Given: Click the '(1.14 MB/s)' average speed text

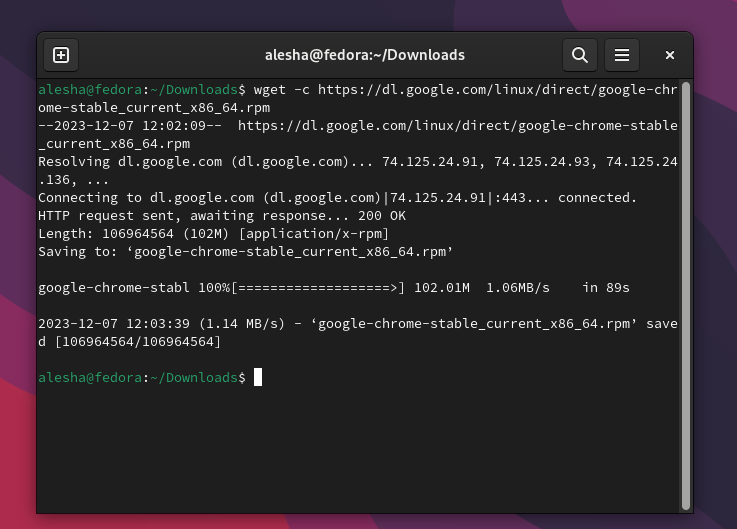Looking at the screenshot, I should 242,324.
